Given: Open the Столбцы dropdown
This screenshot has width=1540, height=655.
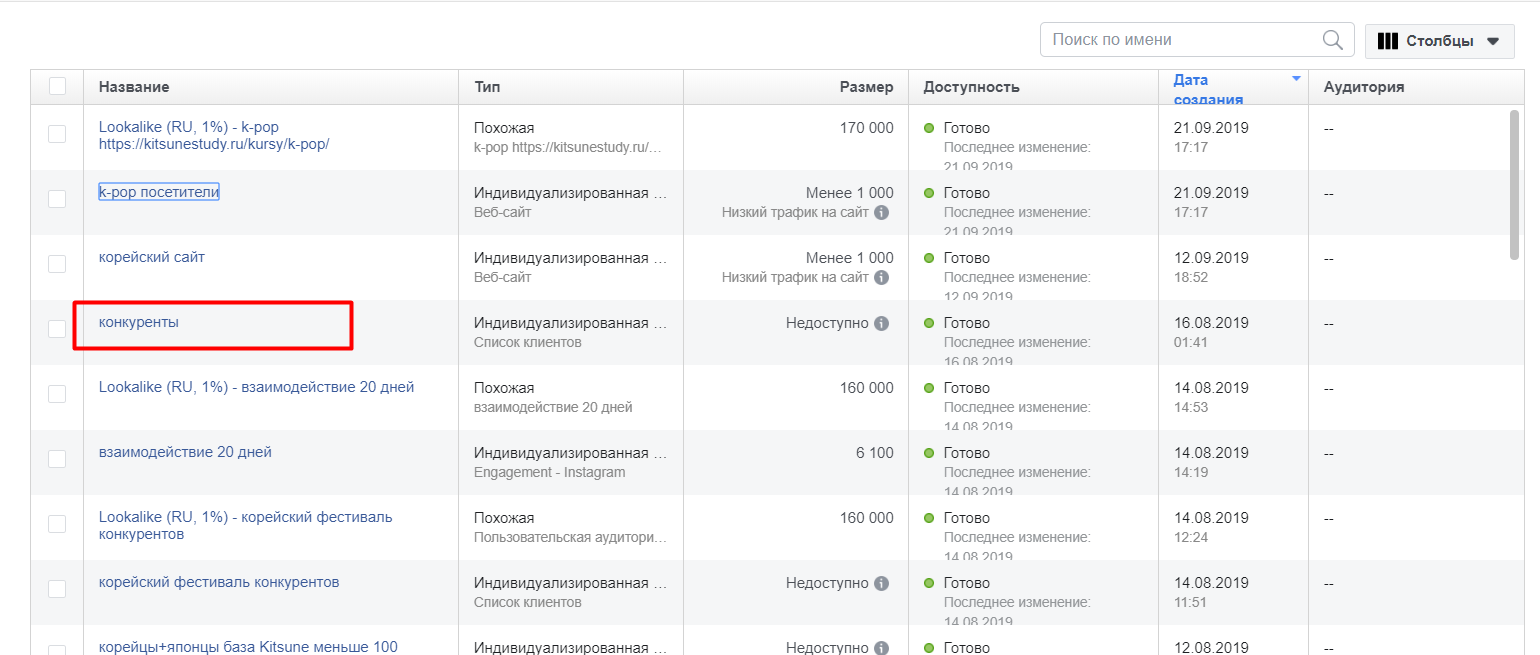Looking at the screenshot, I should pos(1440,41).
